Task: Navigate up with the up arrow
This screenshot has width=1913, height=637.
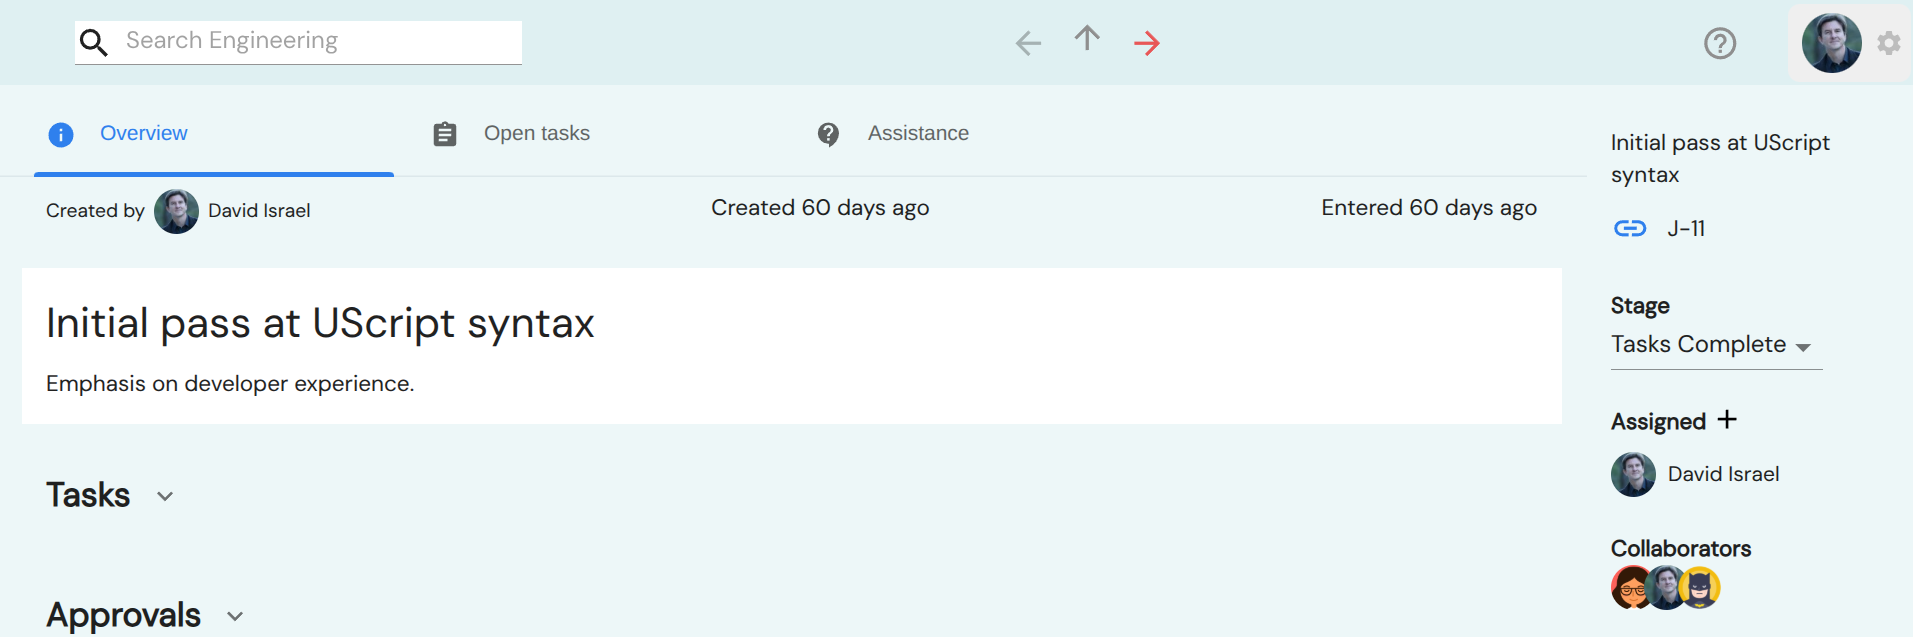Action: 1087,39
